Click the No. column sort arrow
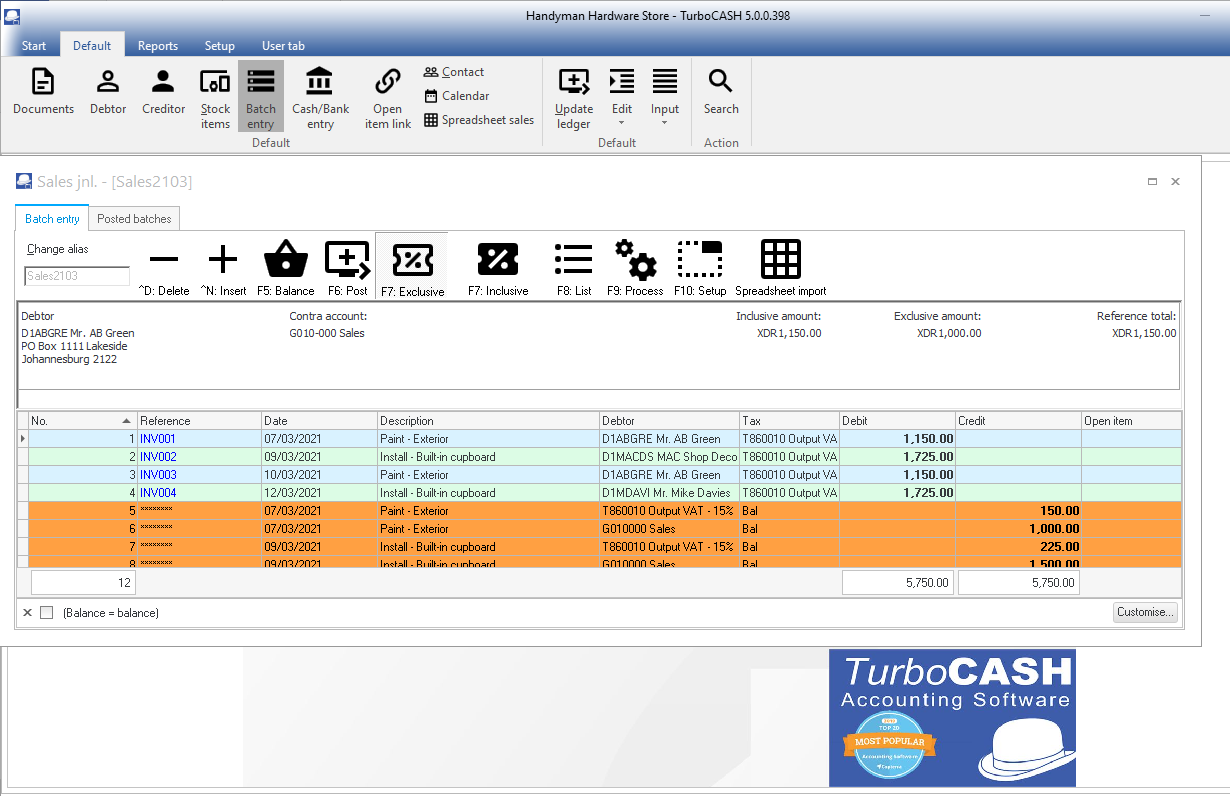Screen dimensions: 1230x796 [126, 421]
